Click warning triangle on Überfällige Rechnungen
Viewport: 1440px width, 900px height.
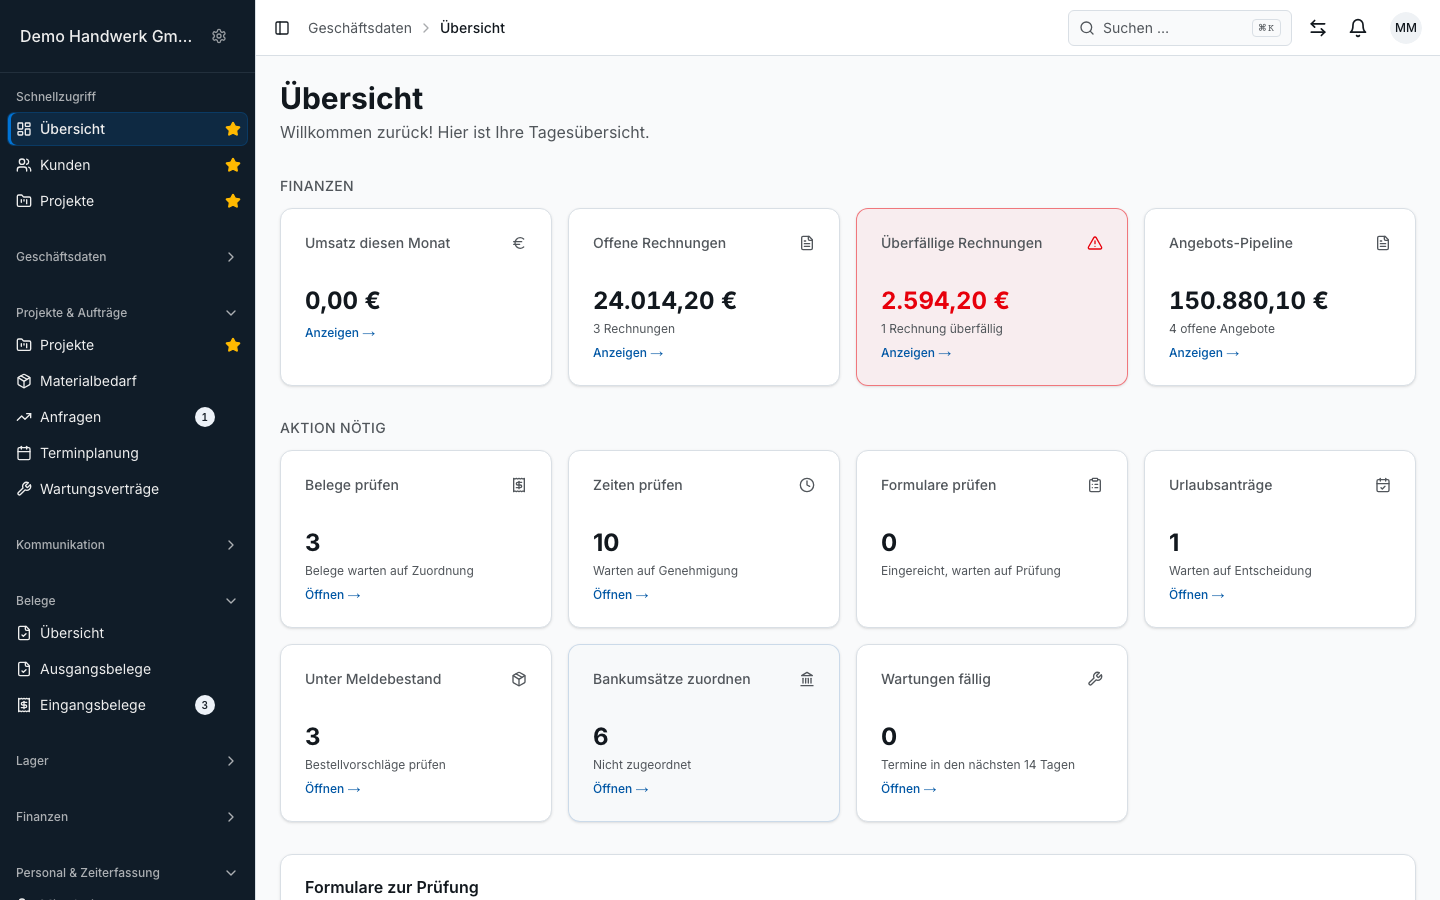pyautogui.click(x=1095, y=243)
